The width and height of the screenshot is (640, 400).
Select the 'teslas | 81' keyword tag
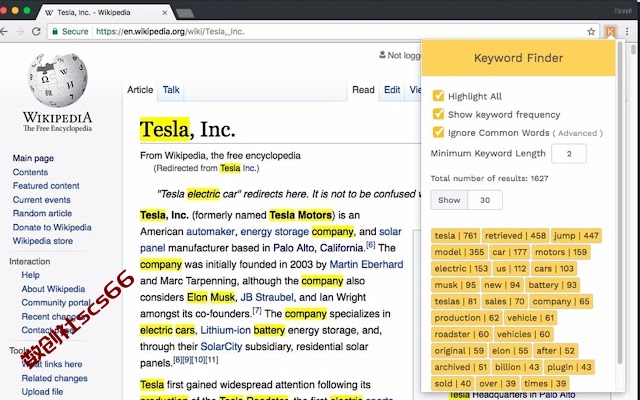point(456,301)
